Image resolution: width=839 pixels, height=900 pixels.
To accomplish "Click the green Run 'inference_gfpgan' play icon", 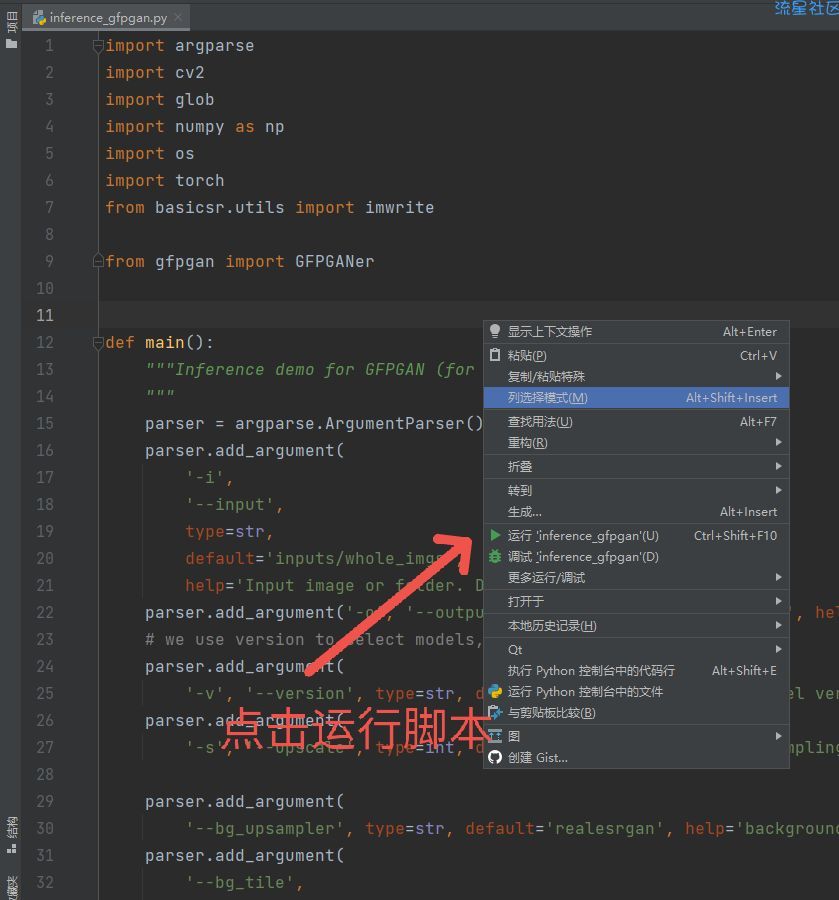I will point(495,536).
